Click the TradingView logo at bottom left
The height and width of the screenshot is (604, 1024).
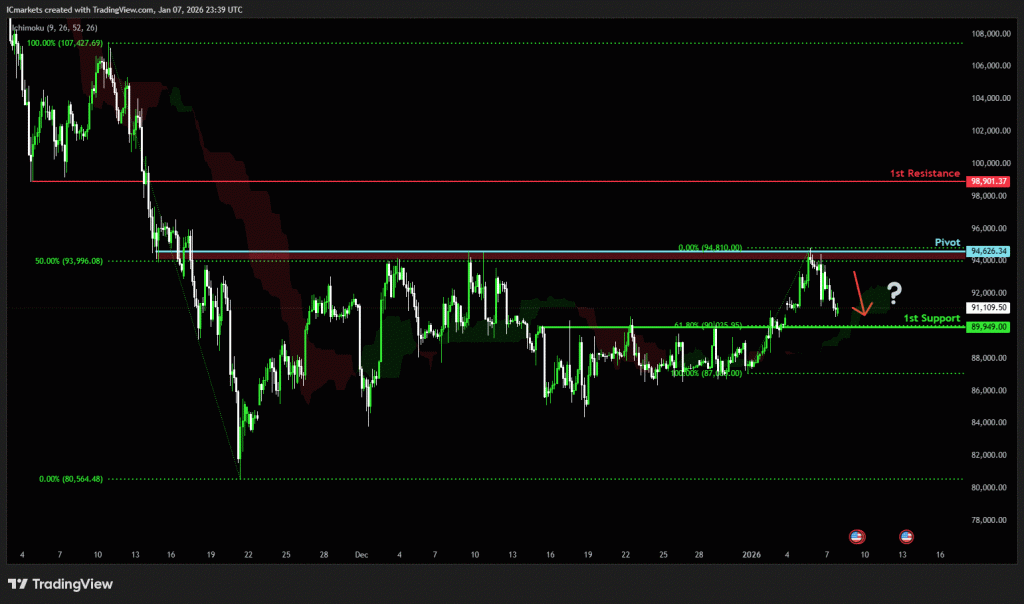coord(61,584)
